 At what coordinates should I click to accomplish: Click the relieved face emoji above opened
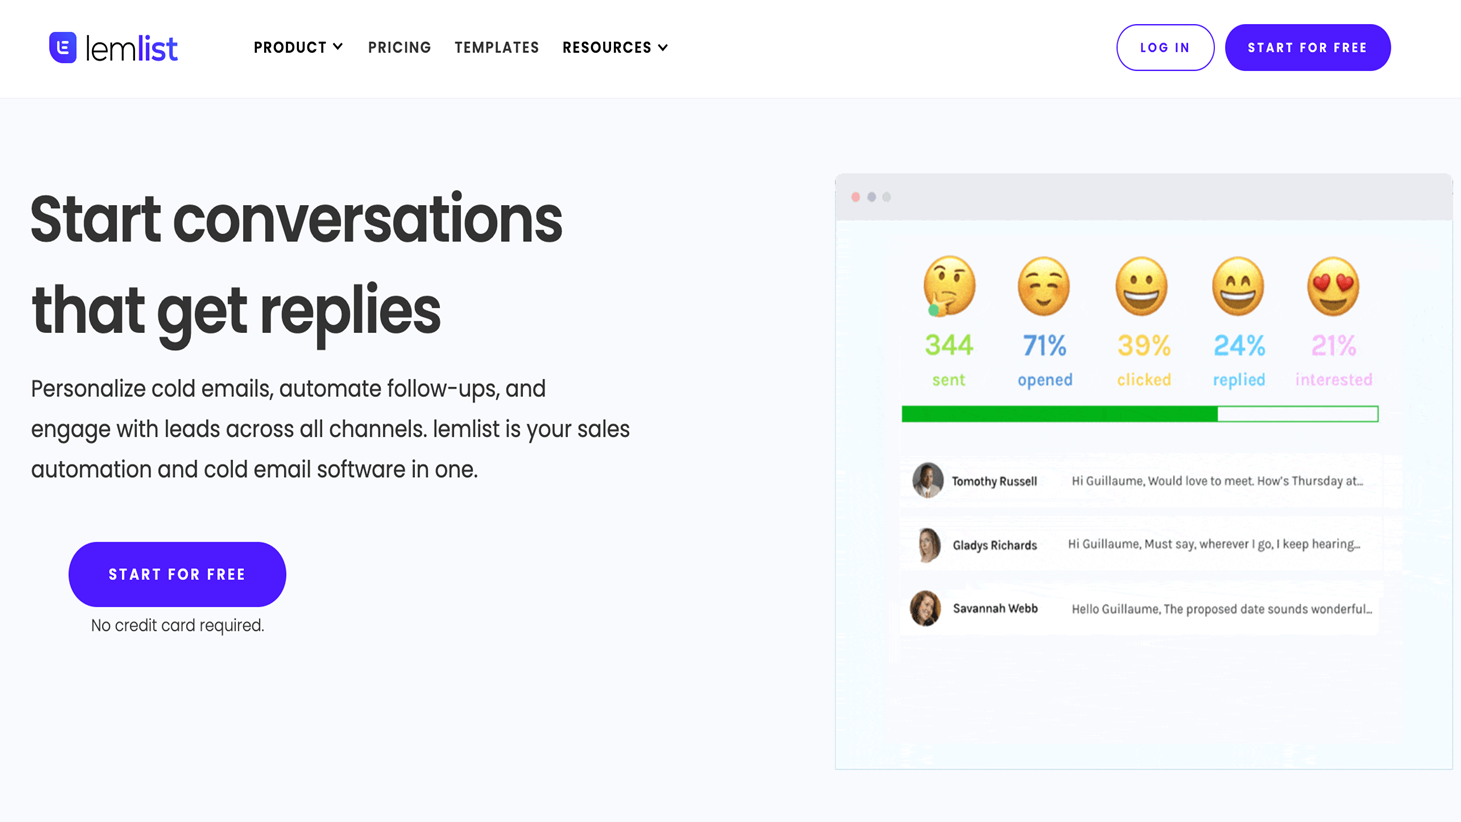click(x=1044, y=286)
